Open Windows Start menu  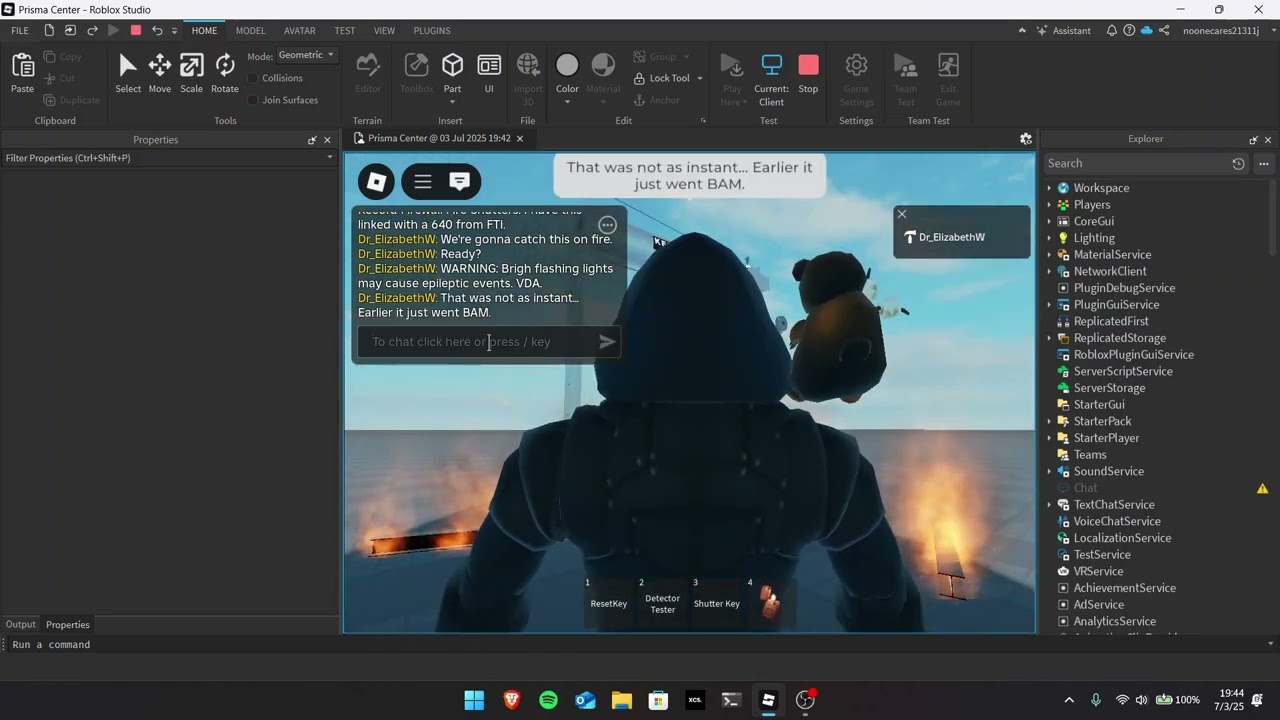coord(474,700)
